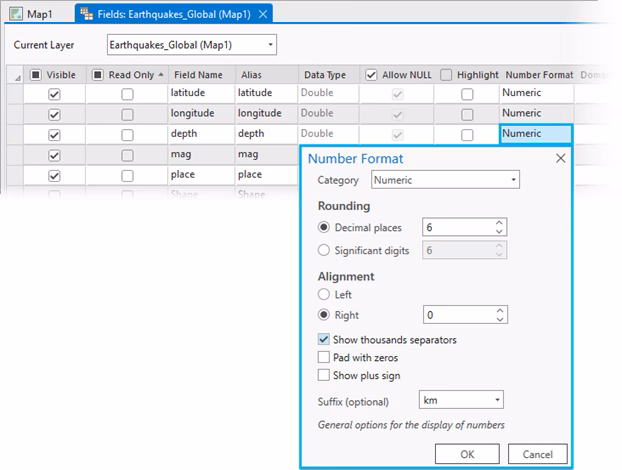
Task: Select the Left alignment radio button
Action: 324,294
